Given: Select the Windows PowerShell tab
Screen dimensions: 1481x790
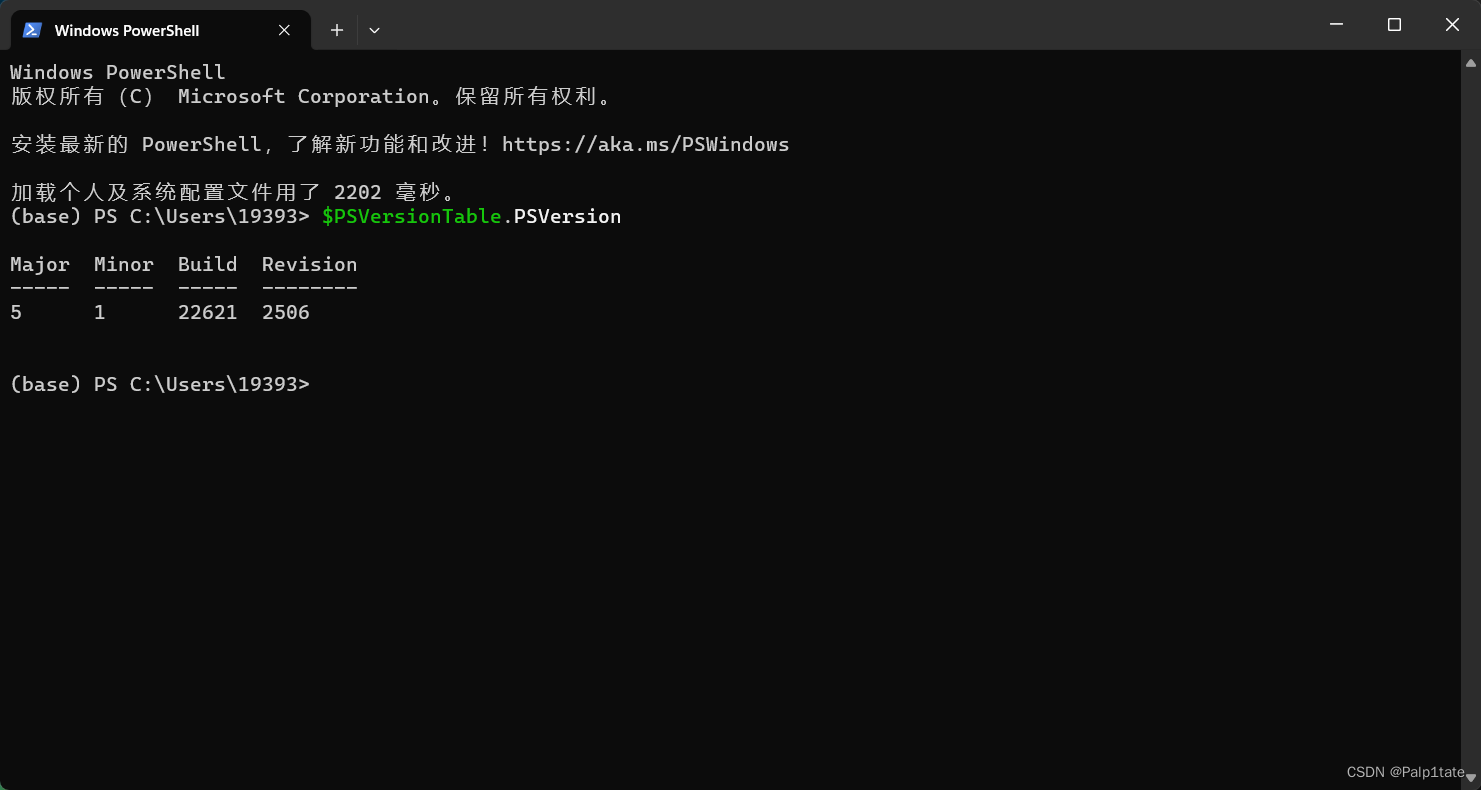Looking at the screenshot, I should tap(160, 30).
